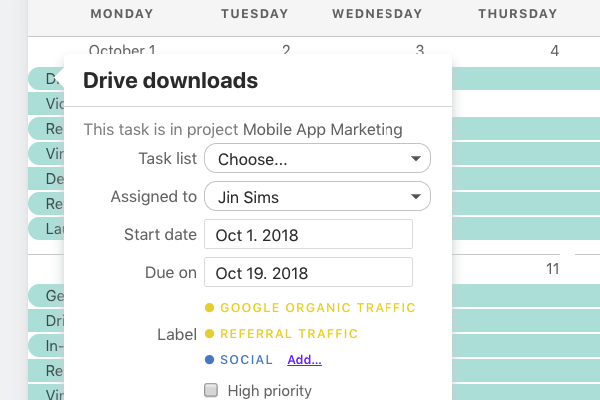Viewport: 600px width, 400px height.
Task: Click the October 4 calendar day
Action: click(x=554, y=51)
